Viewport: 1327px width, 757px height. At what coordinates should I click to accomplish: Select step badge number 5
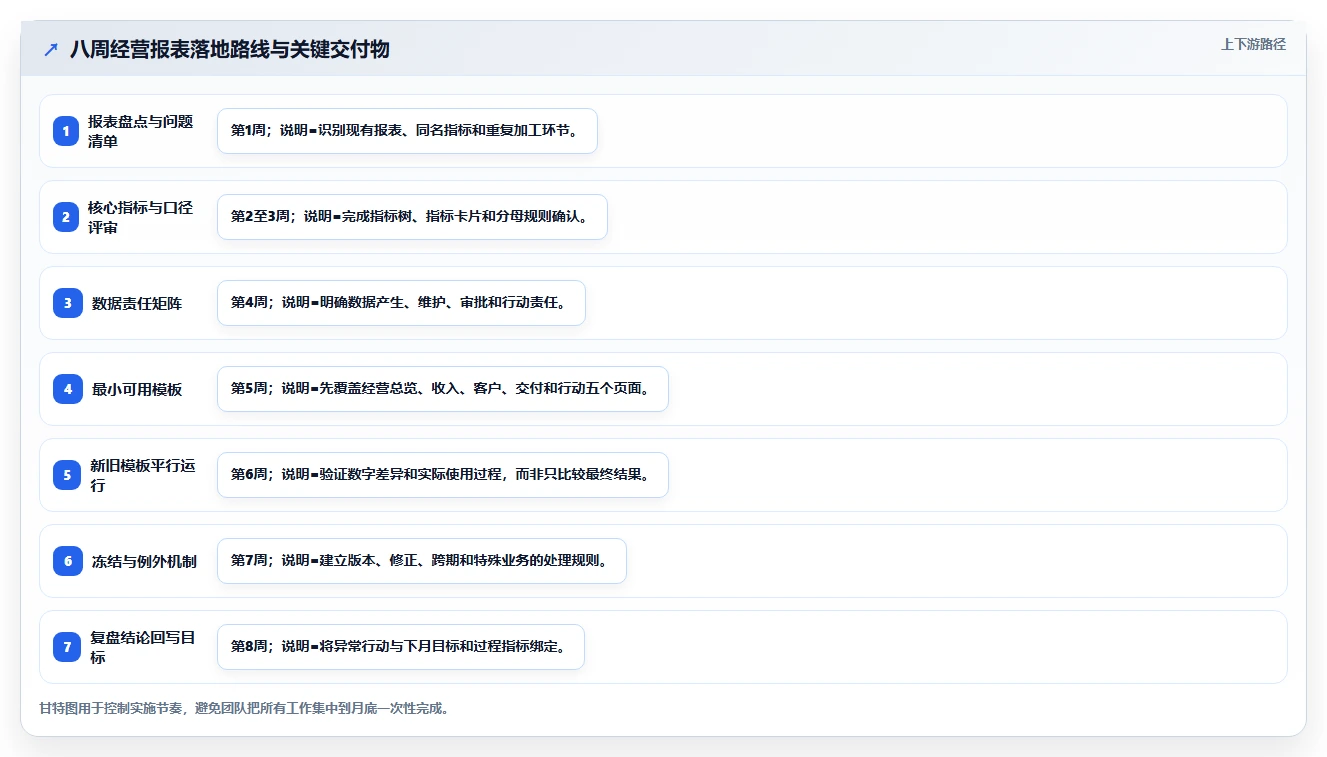pyautogui.click(x=66, y=475)
